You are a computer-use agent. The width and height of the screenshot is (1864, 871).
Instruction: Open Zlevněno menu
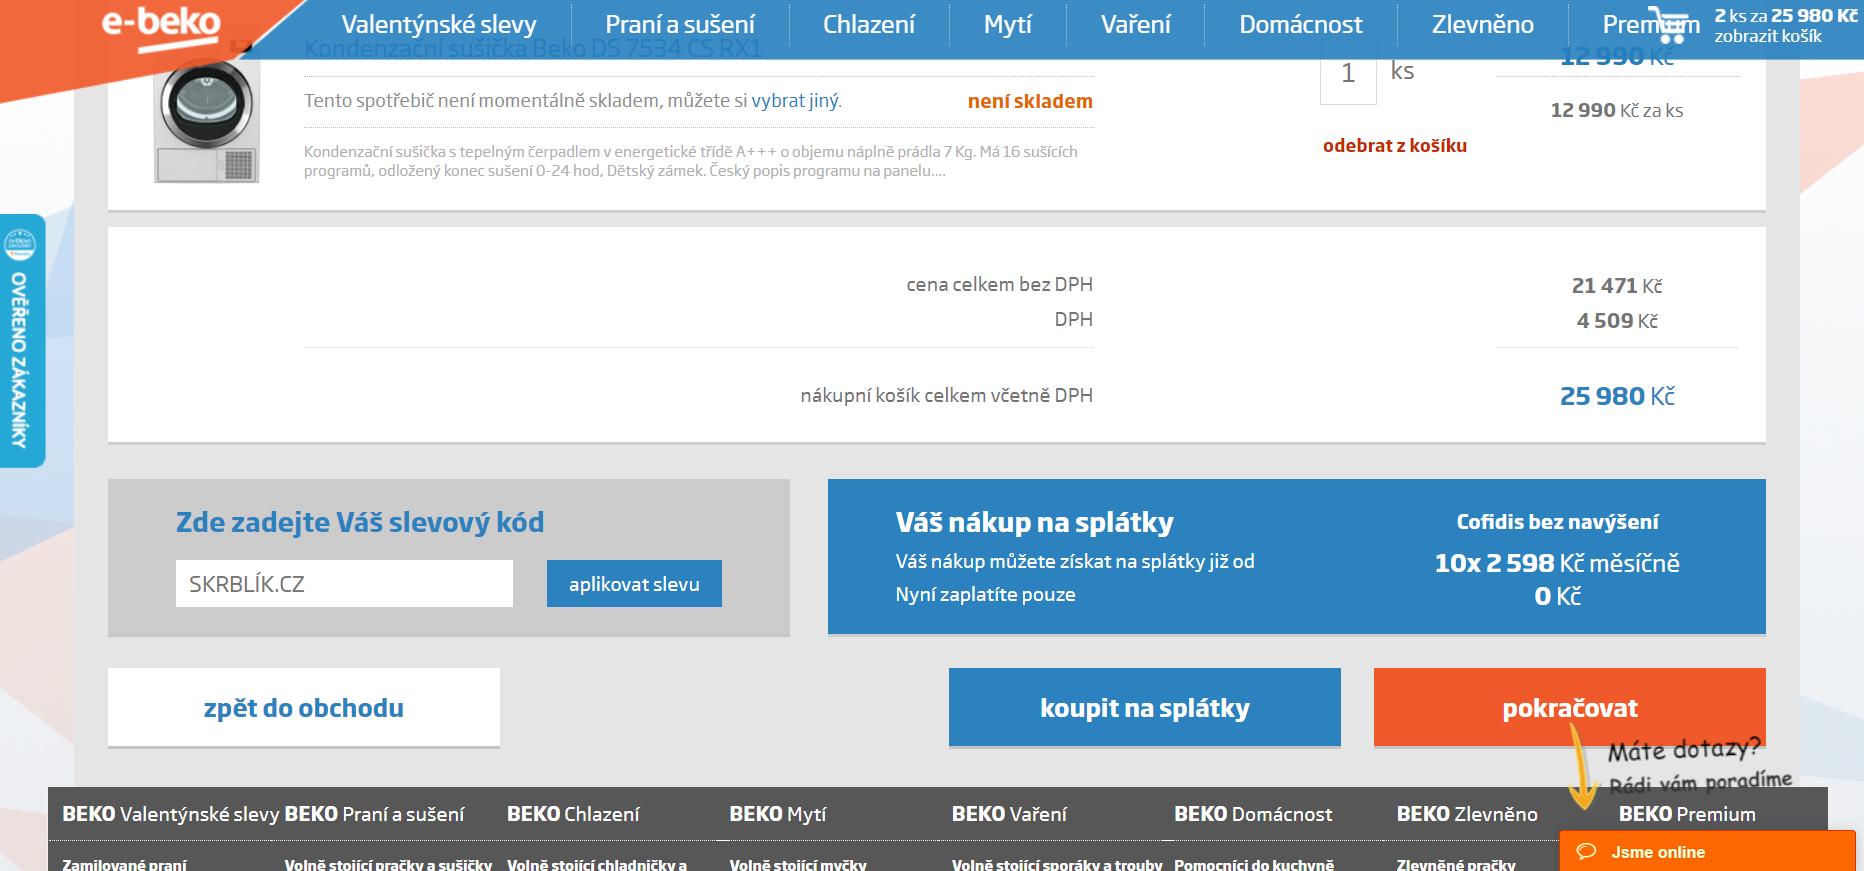click(1482, 24)
